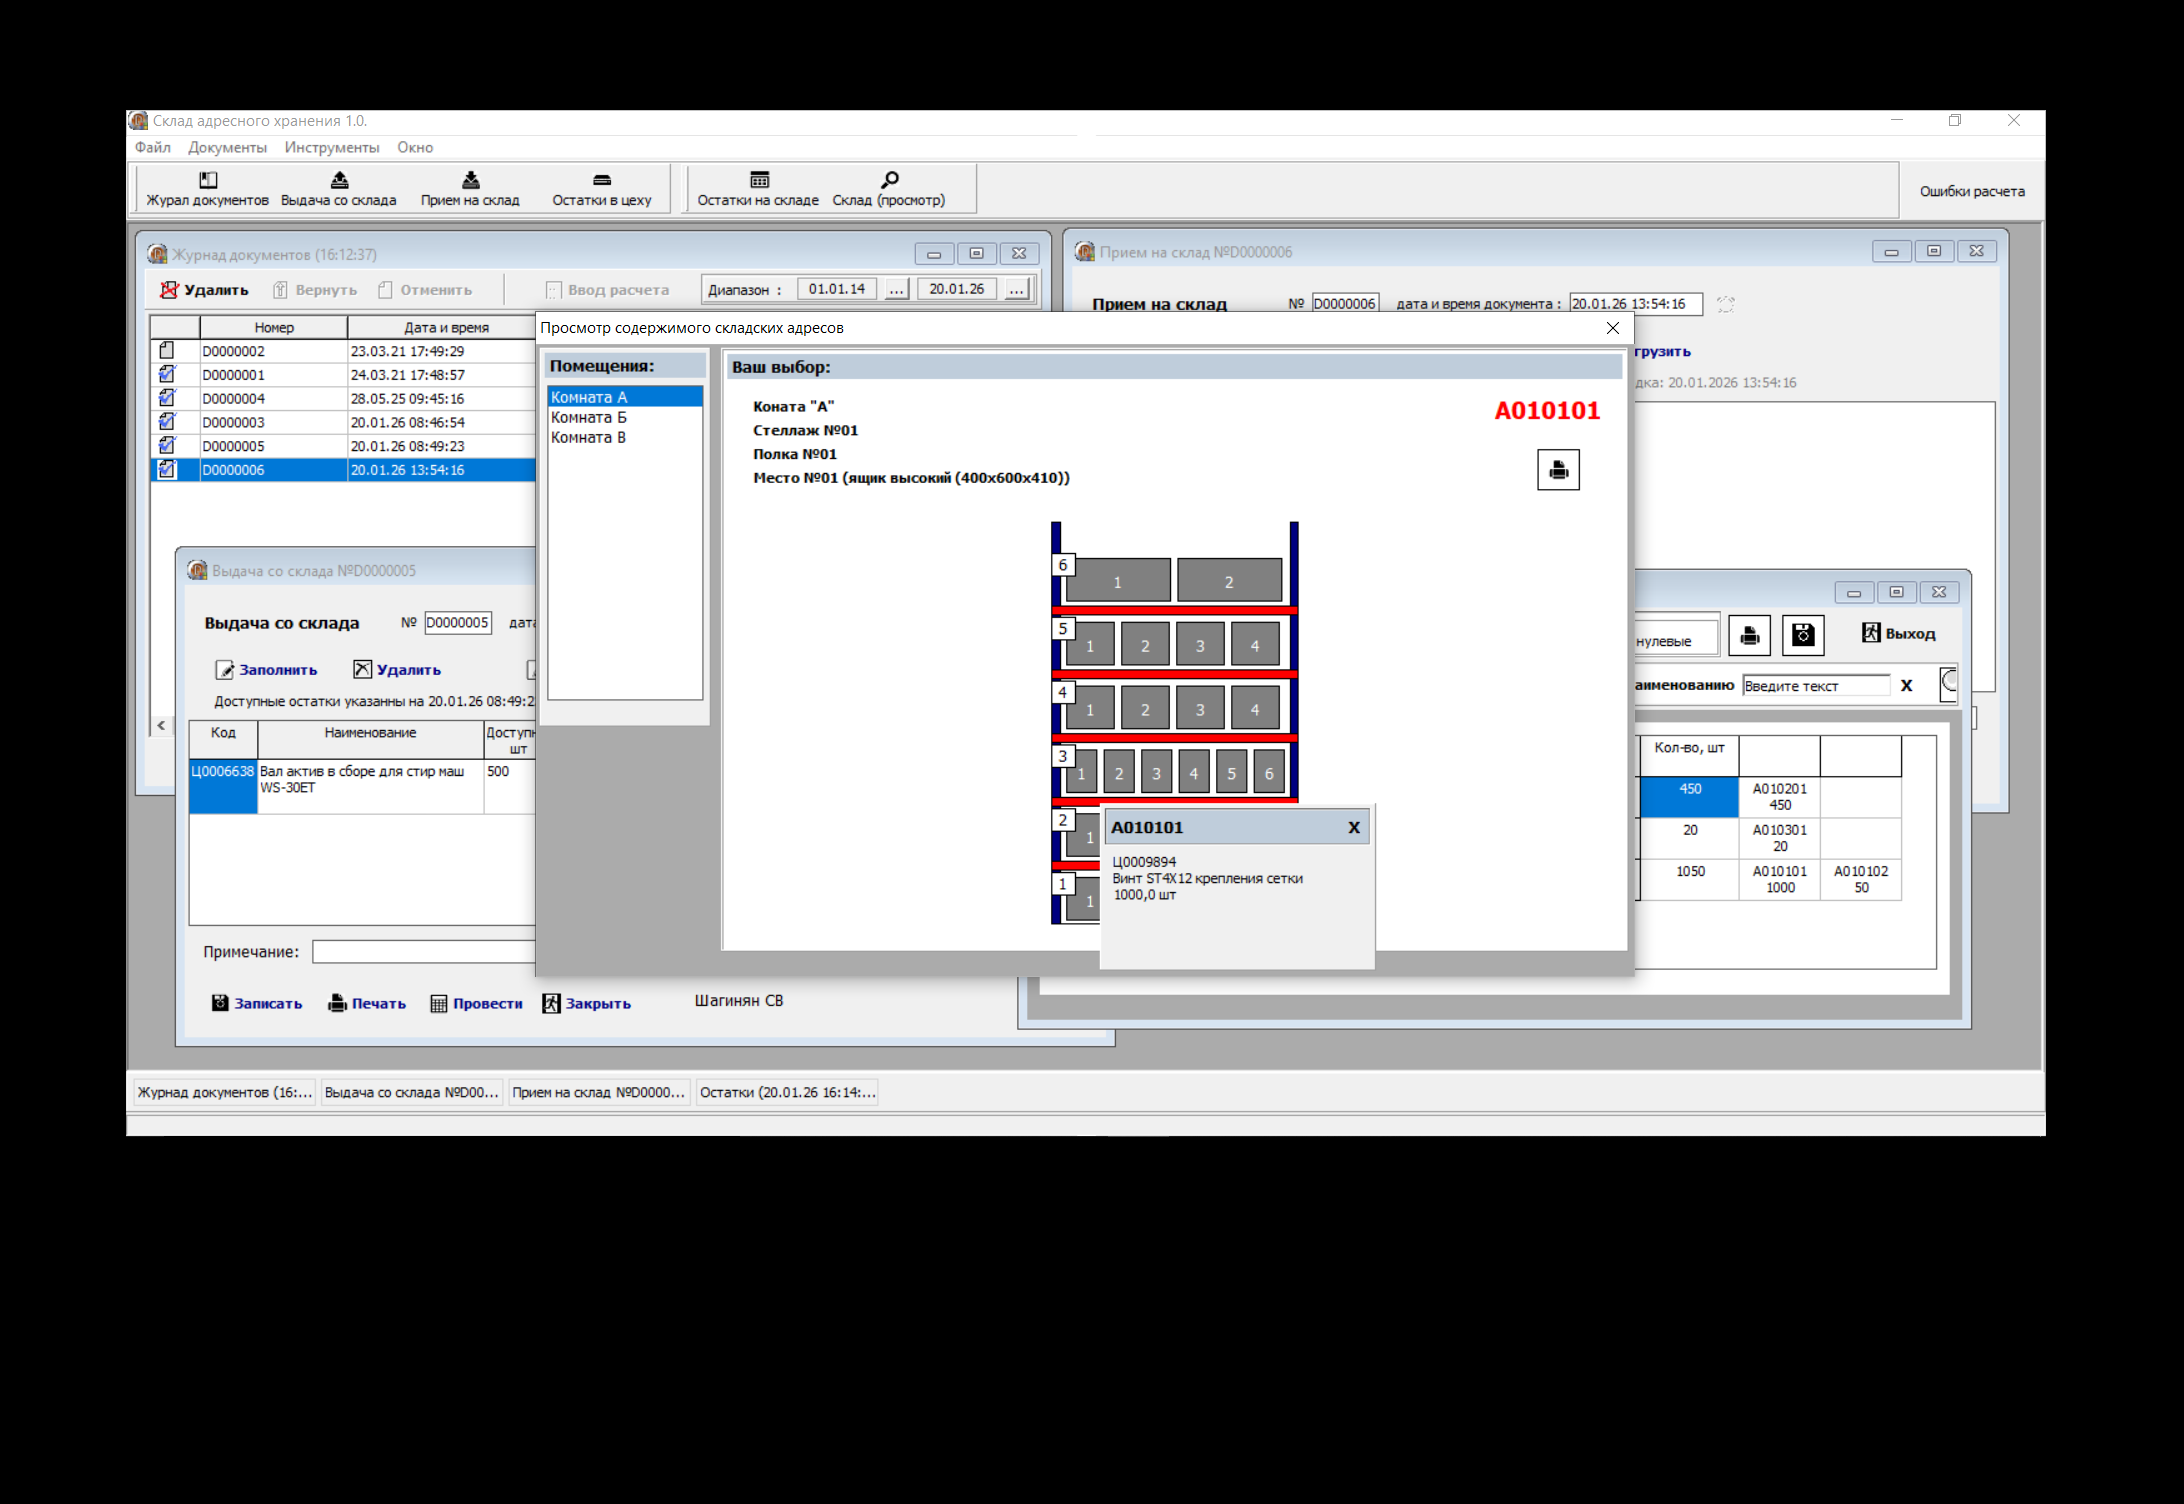Click the document date field 20.01.26 13:54:16
2184x1504 pixels.
[x=1636, y=303]
